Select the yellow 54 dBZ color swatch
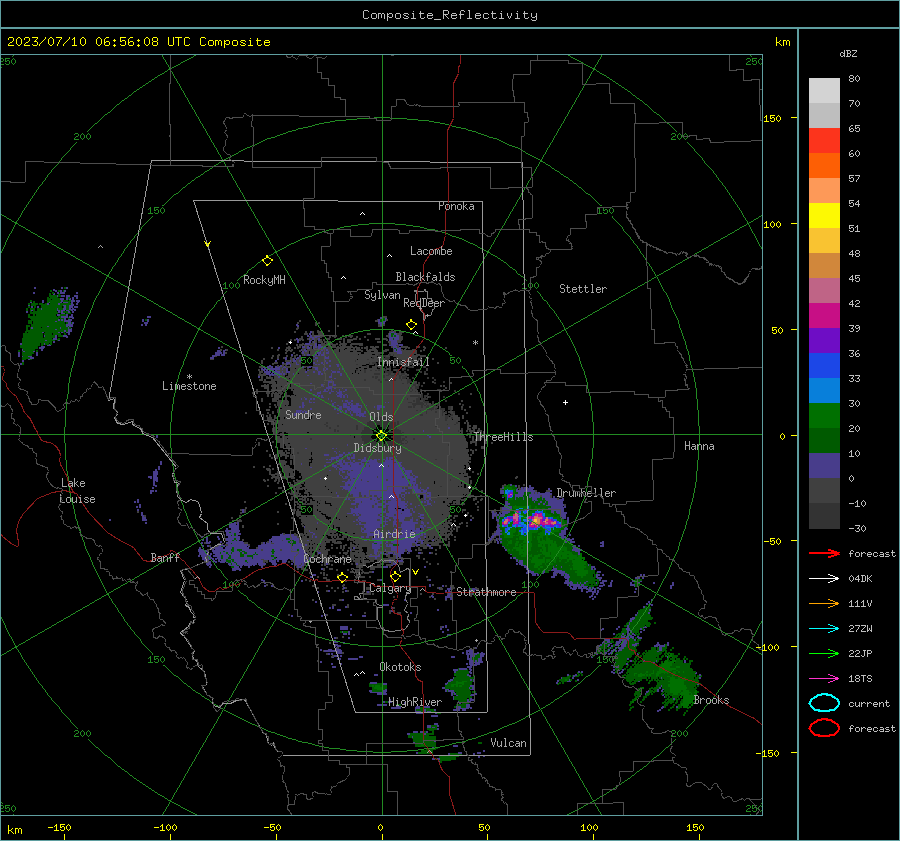900x841 pixels. [x=824, y=216]
